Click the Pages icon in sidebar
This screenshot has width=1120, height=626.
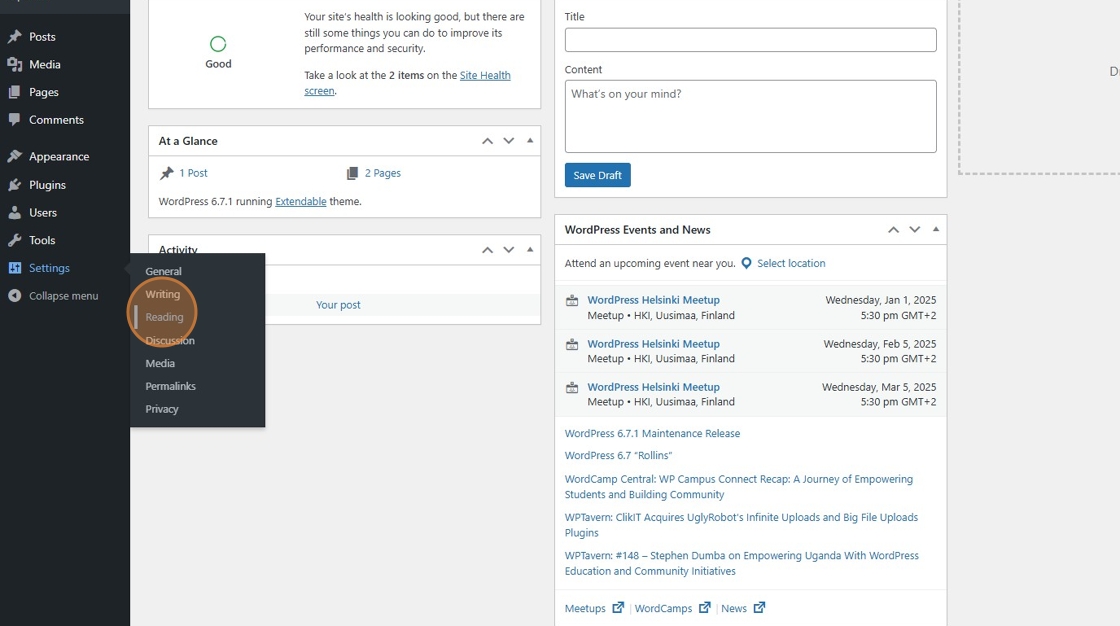click(14, 92)
